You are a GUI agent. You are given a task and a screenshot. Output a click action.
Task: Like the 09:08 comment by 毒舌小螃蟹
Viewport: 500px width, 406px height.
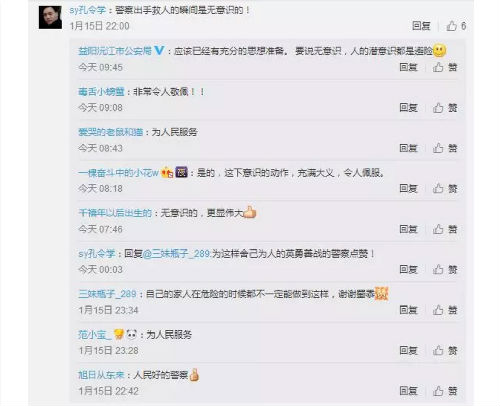click(438, 108)
